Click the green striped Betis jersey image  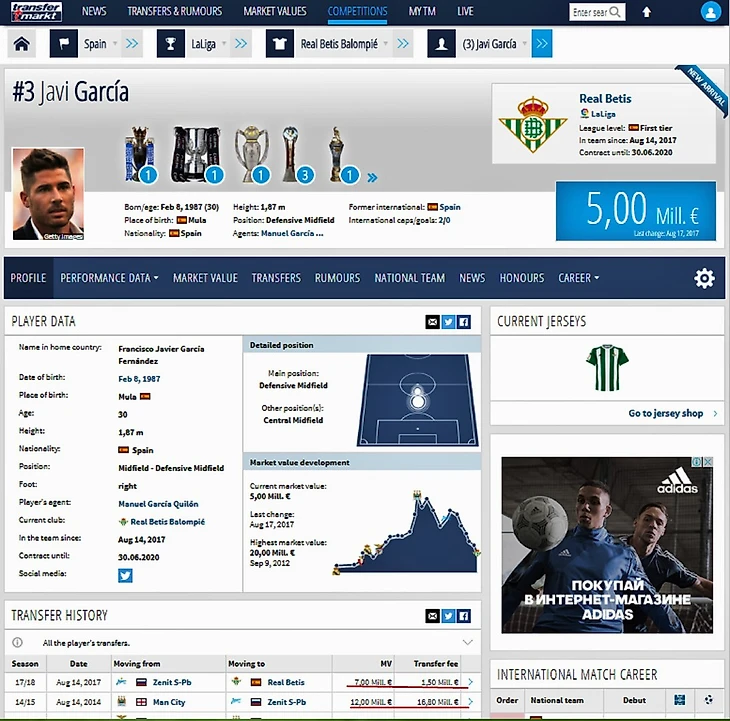607,367
